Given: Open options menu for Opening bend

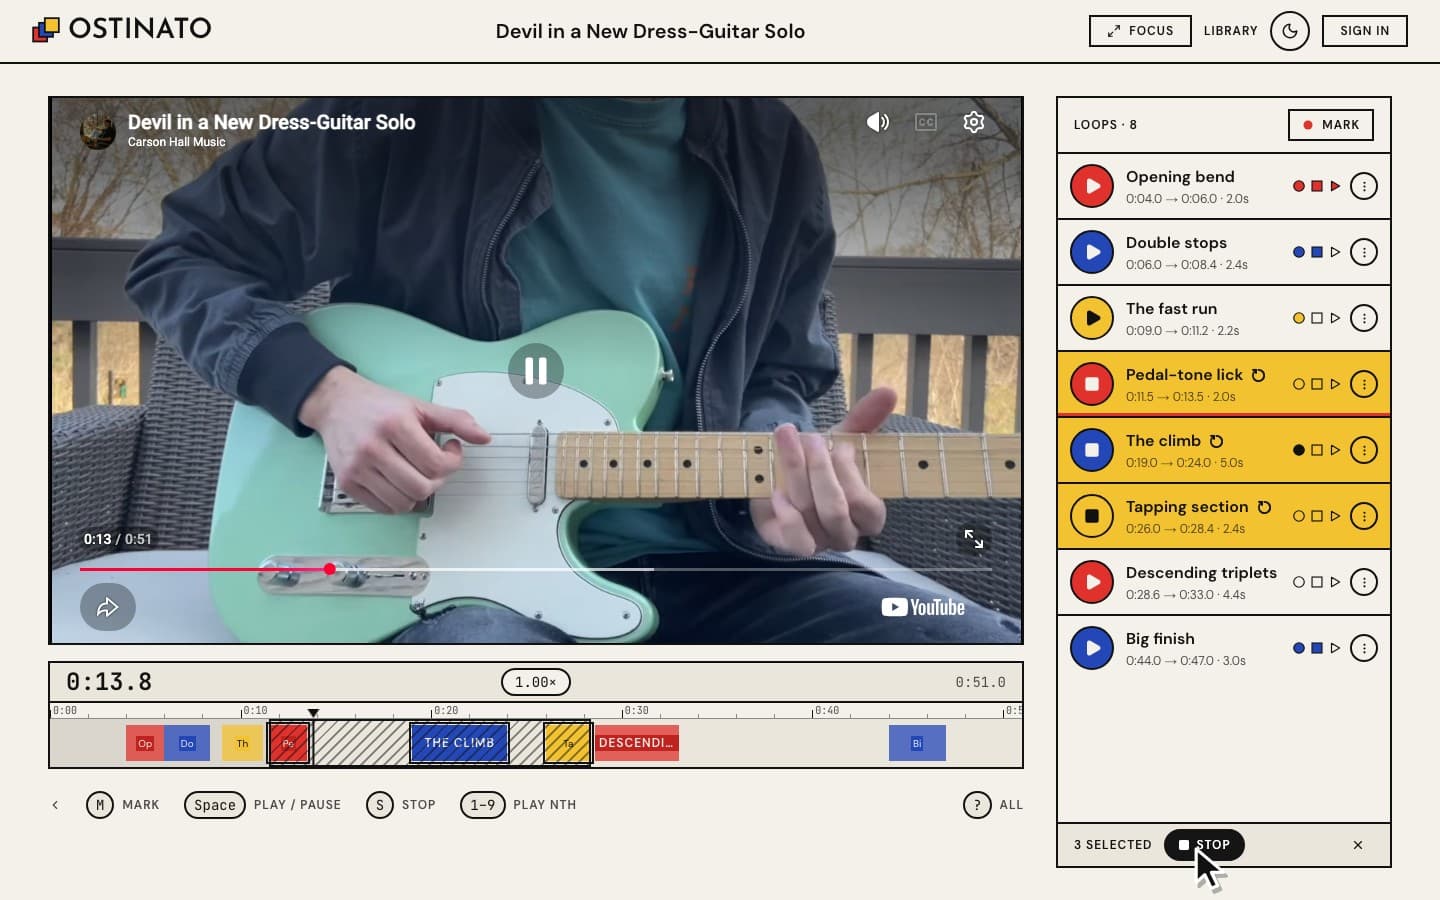Looking at the screenshot, I should pyautogui.click(x=1364, y=186).
